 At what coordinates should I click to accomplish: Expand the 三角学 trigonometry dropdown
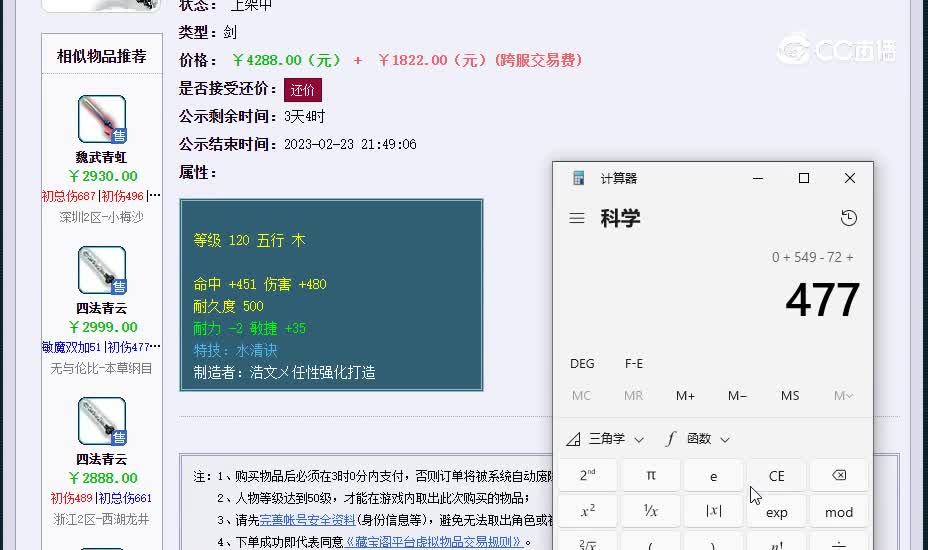pos(605,439)
